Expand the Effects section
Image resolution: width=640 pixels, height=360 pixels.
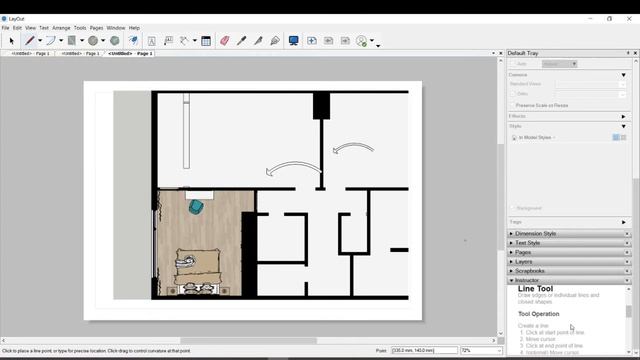pos(623,116)
